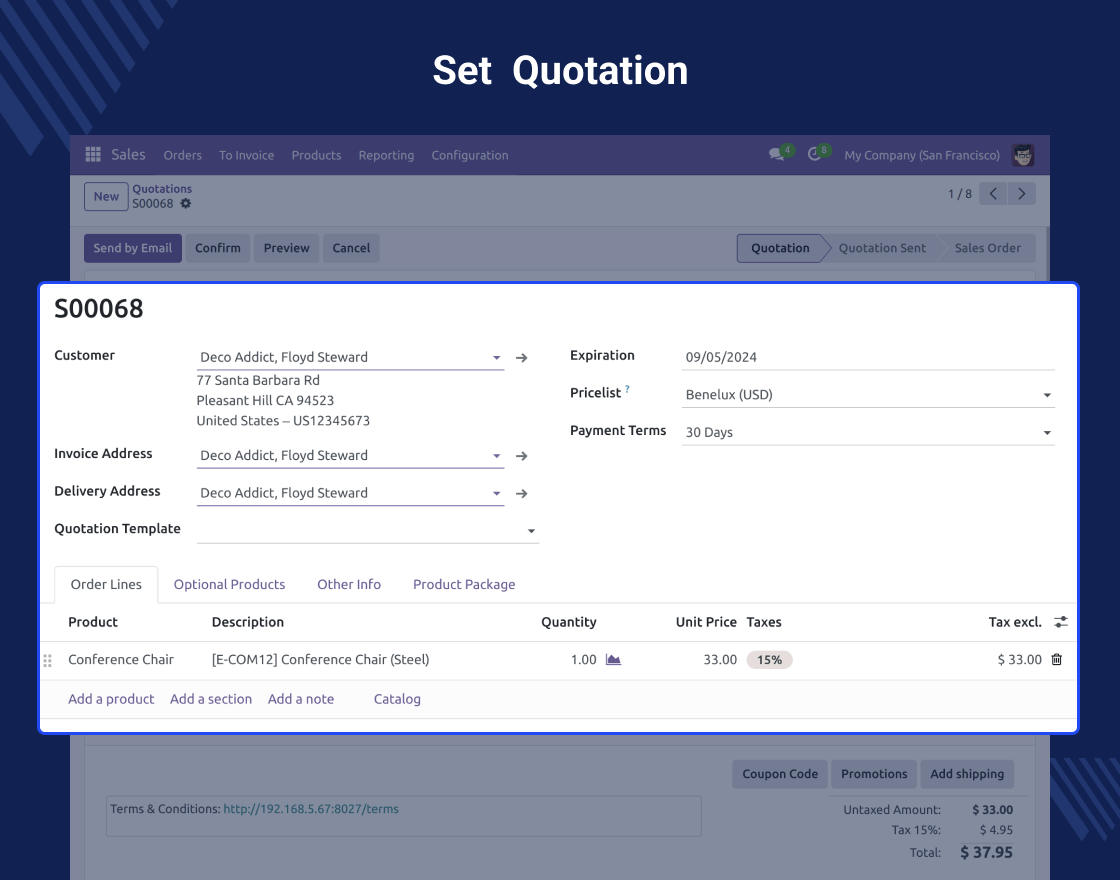Screen dimensions: 1120x880
Task: Grab the drag handle of Conference Chair row
Action: pos(48,661)
